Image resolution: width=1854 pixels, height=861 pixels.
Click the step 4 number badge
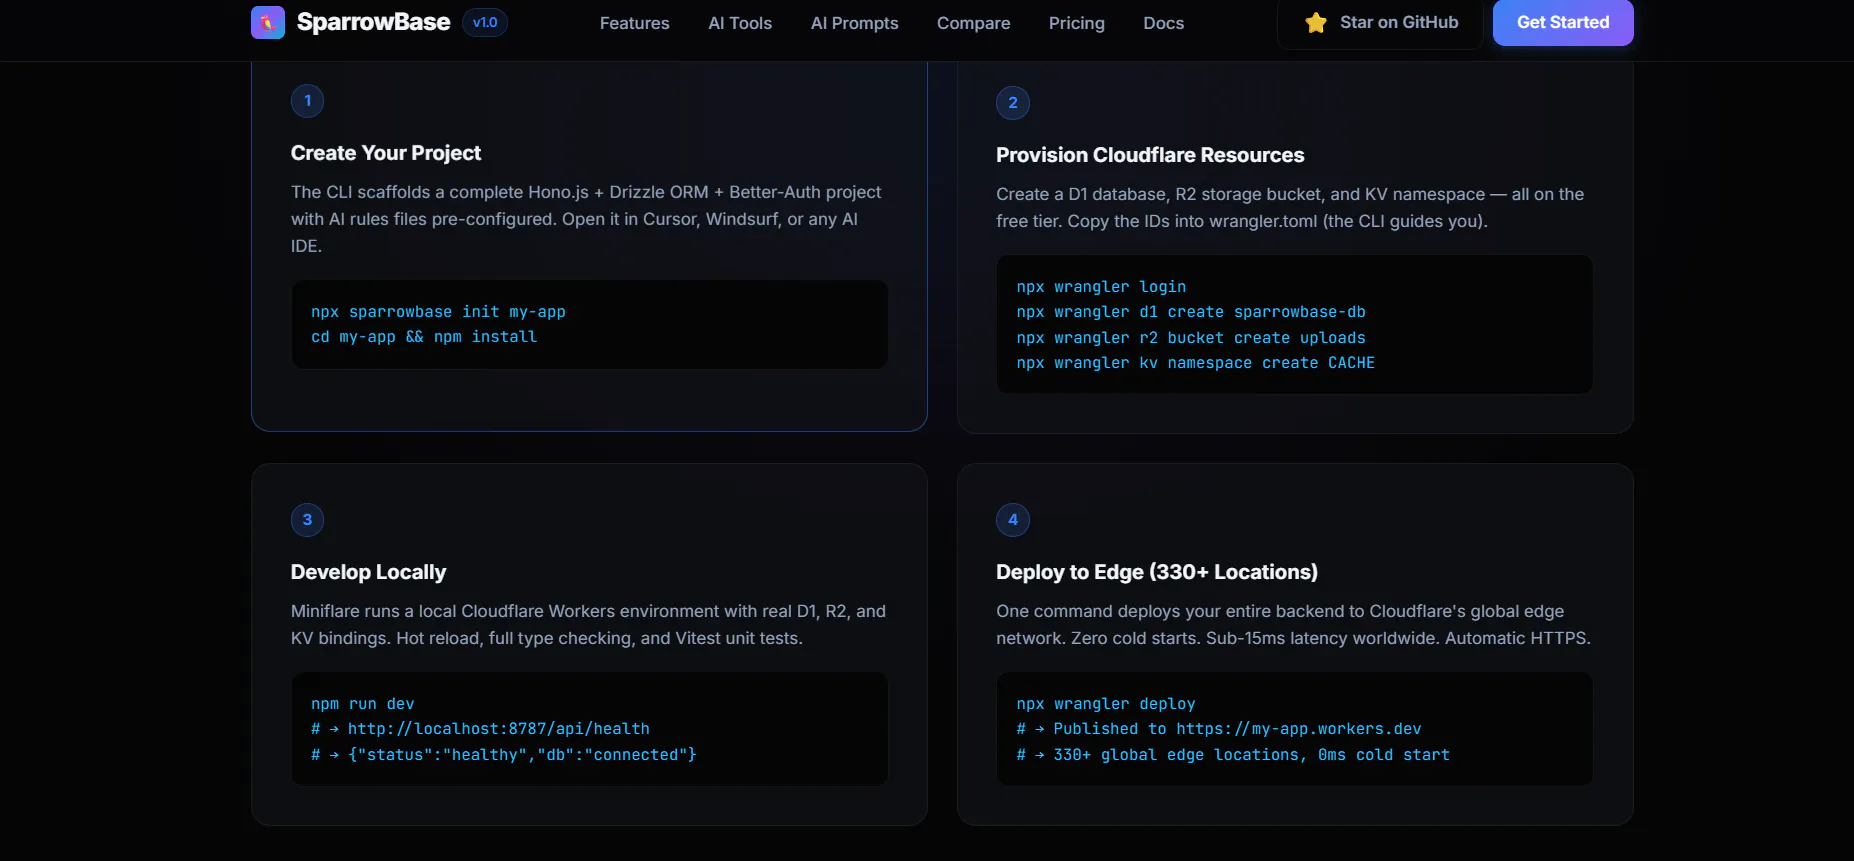[1013, 520]
